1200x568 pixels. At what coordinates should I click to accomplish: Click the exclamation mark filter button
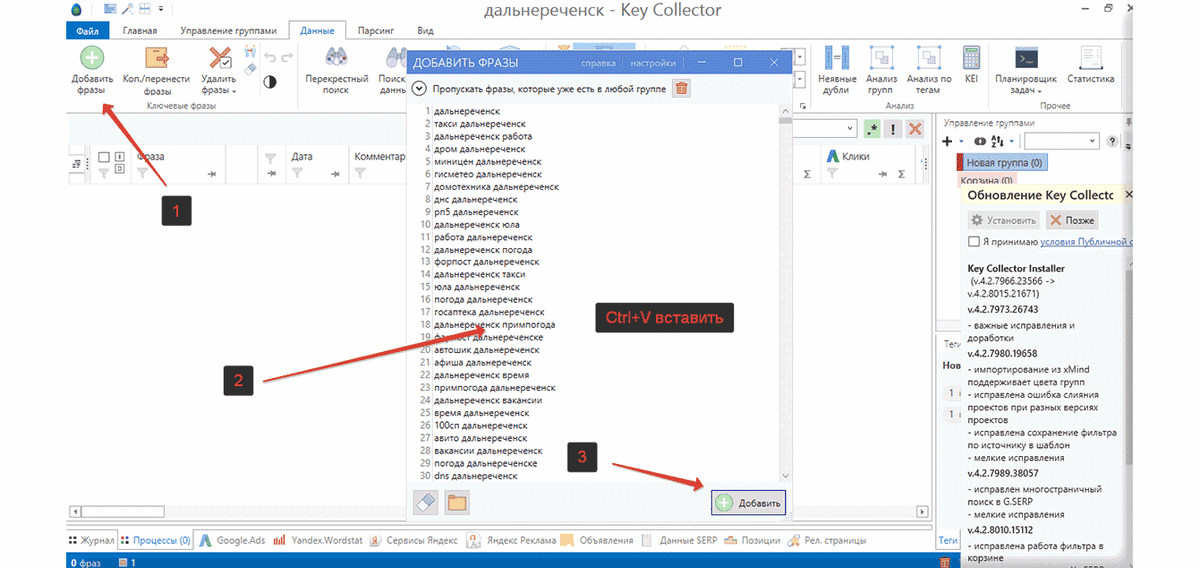[893, 129]
